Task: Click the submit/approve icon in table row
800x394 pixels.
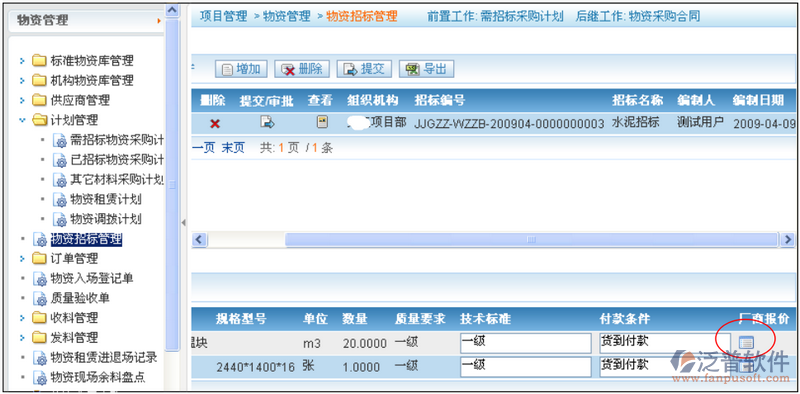Action: pyautogui.click(x=267, y=122)
